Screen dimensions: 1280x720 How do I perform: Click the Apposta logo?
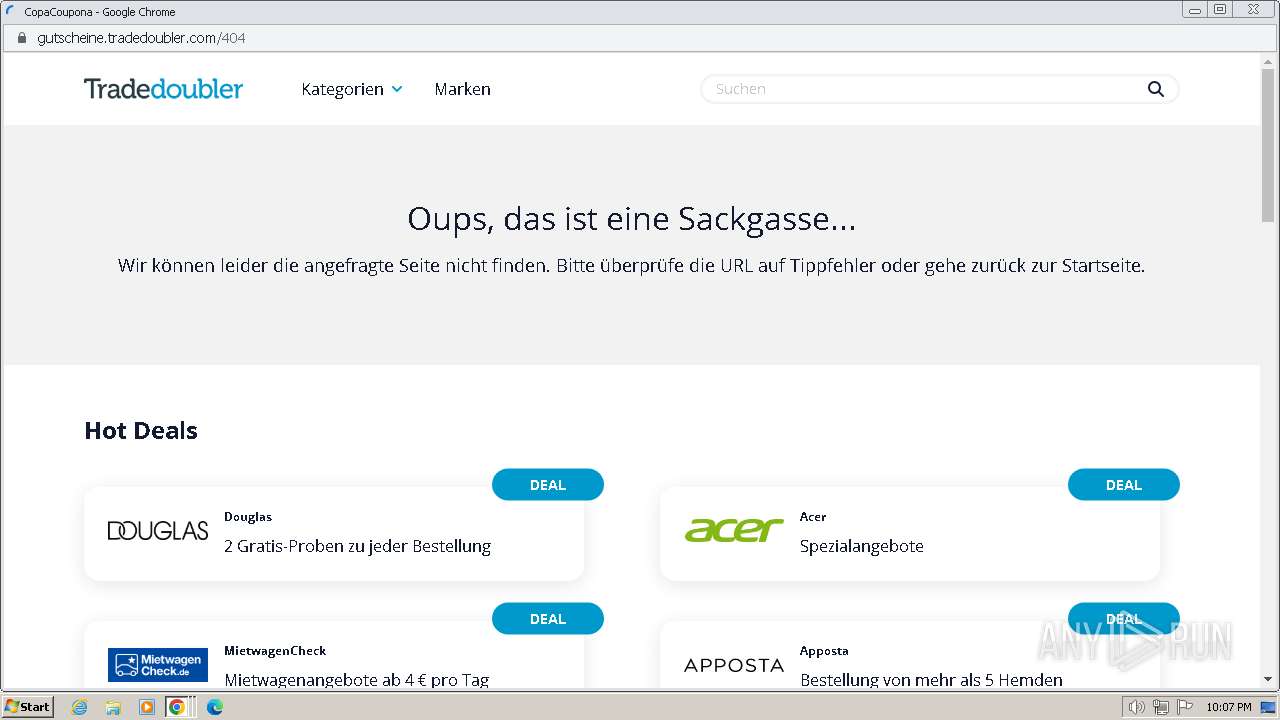point(734,665)
